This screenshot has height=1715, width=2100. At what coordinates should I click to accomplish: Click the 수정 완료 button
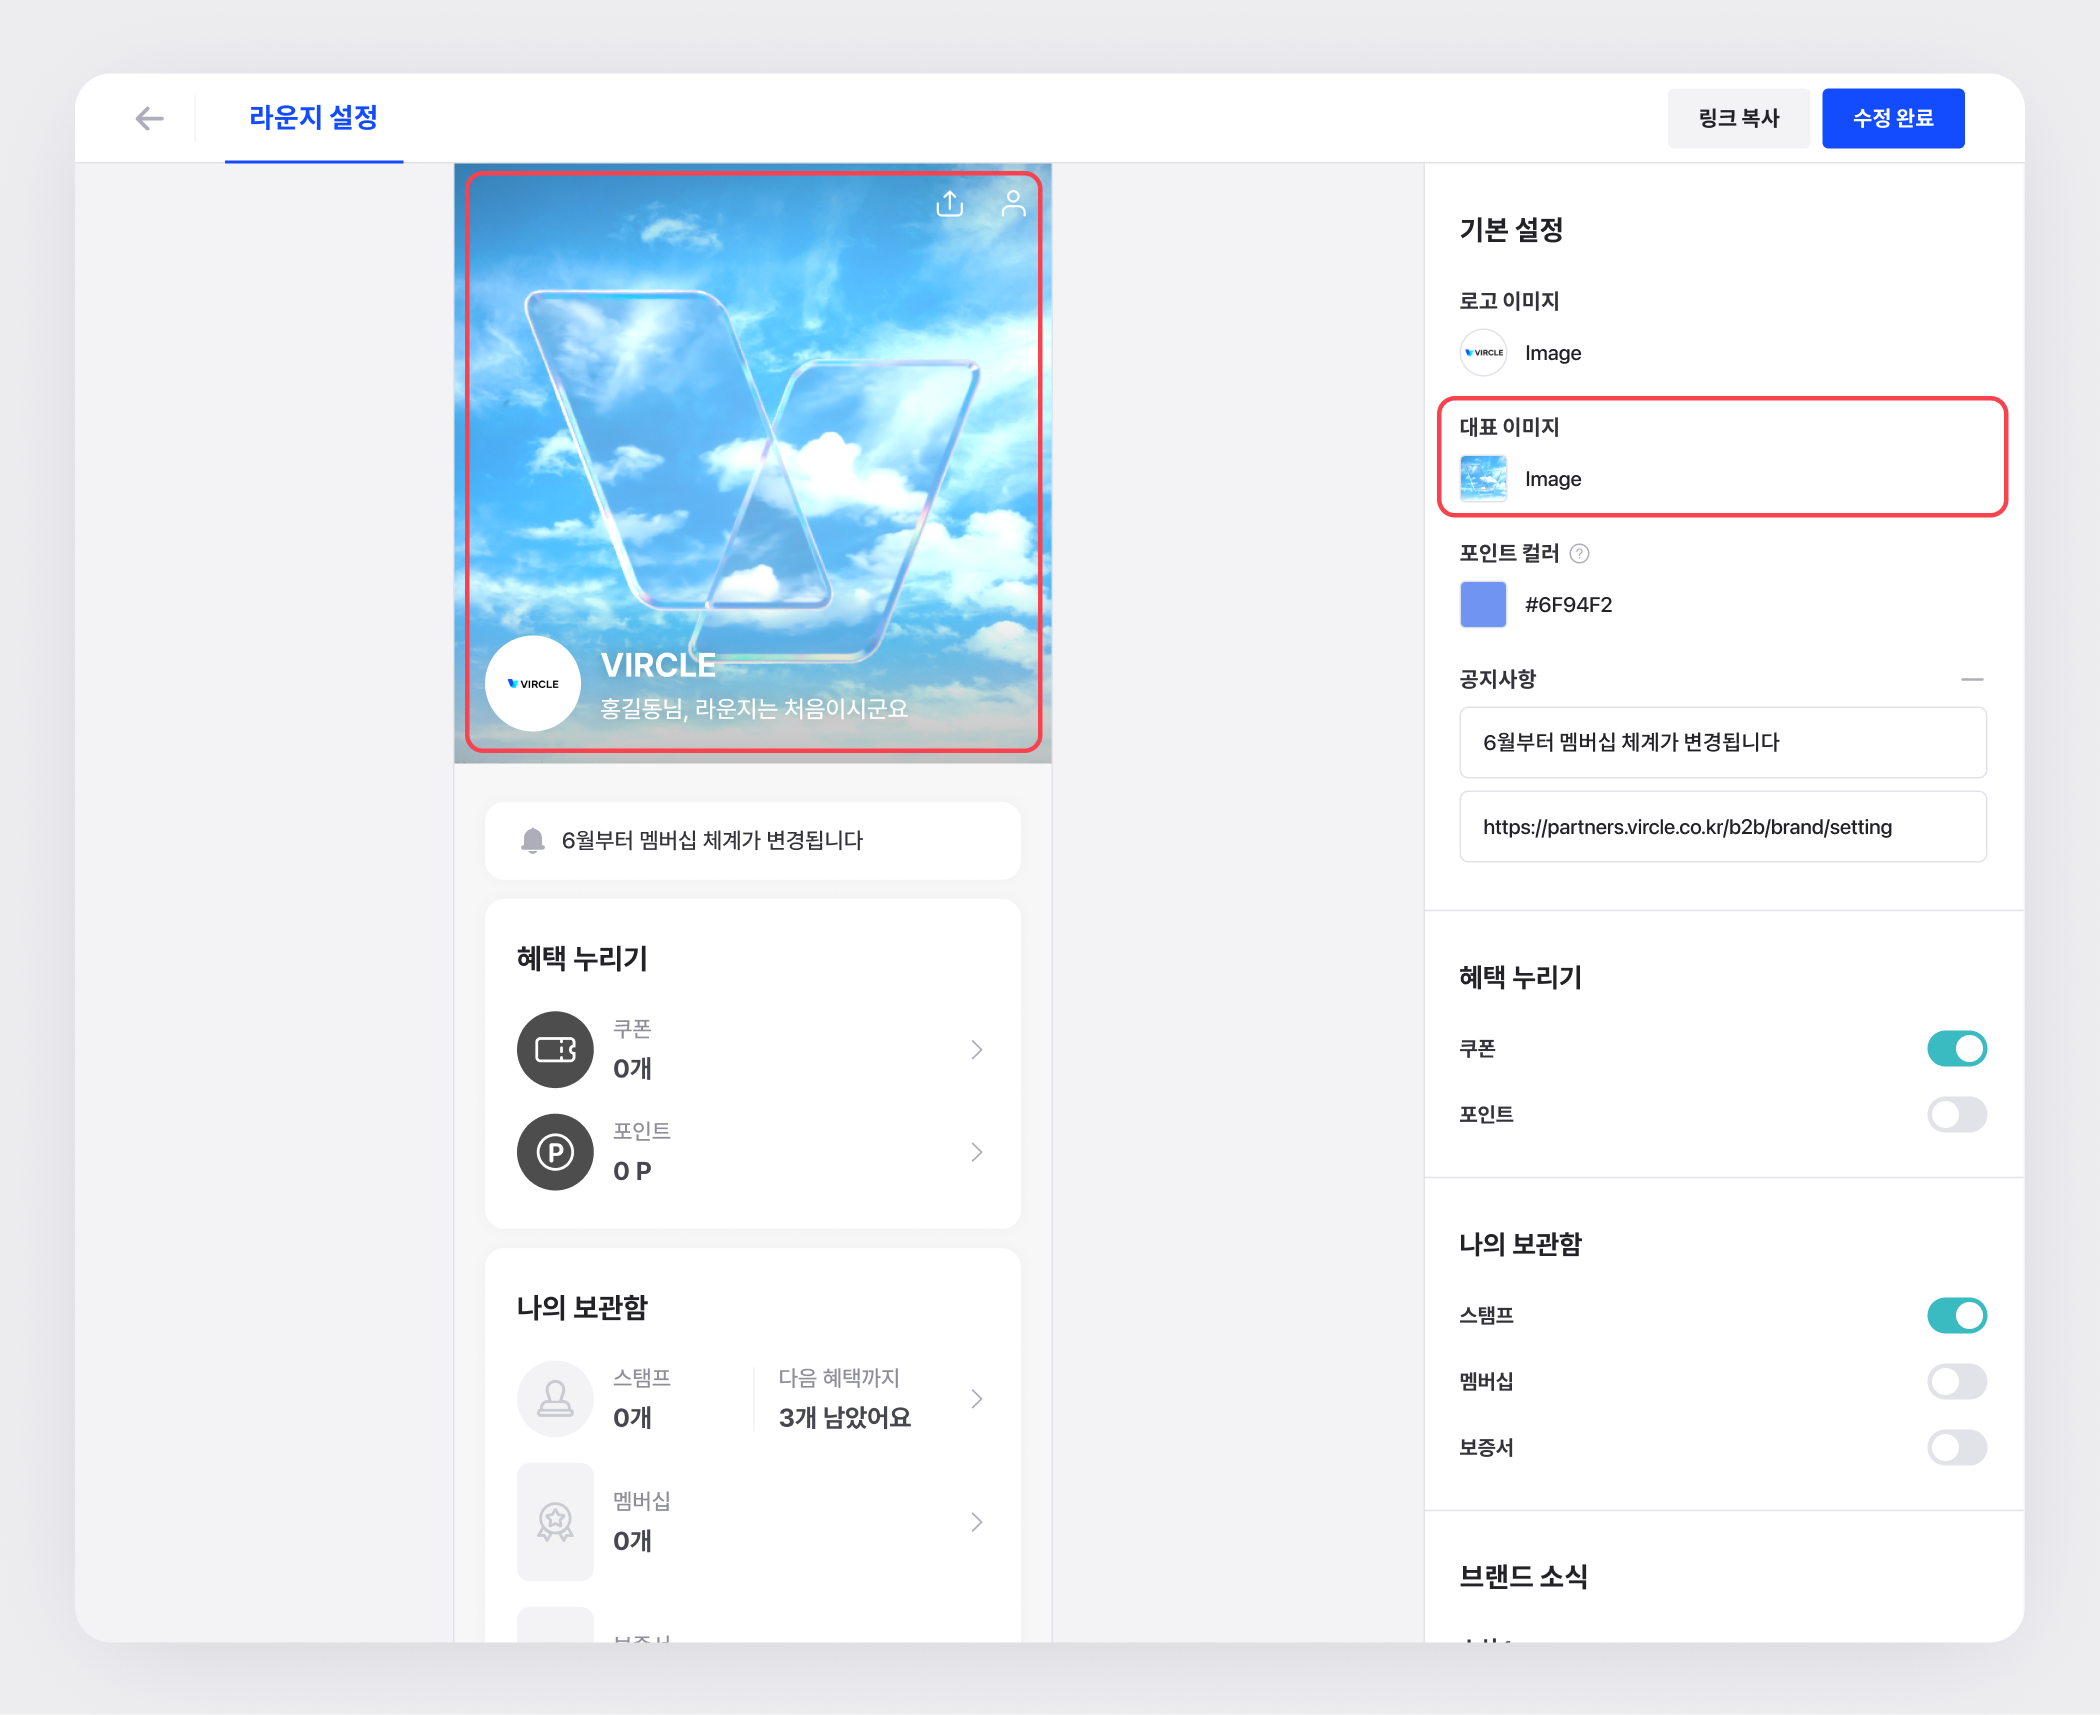coord(1892,118)
